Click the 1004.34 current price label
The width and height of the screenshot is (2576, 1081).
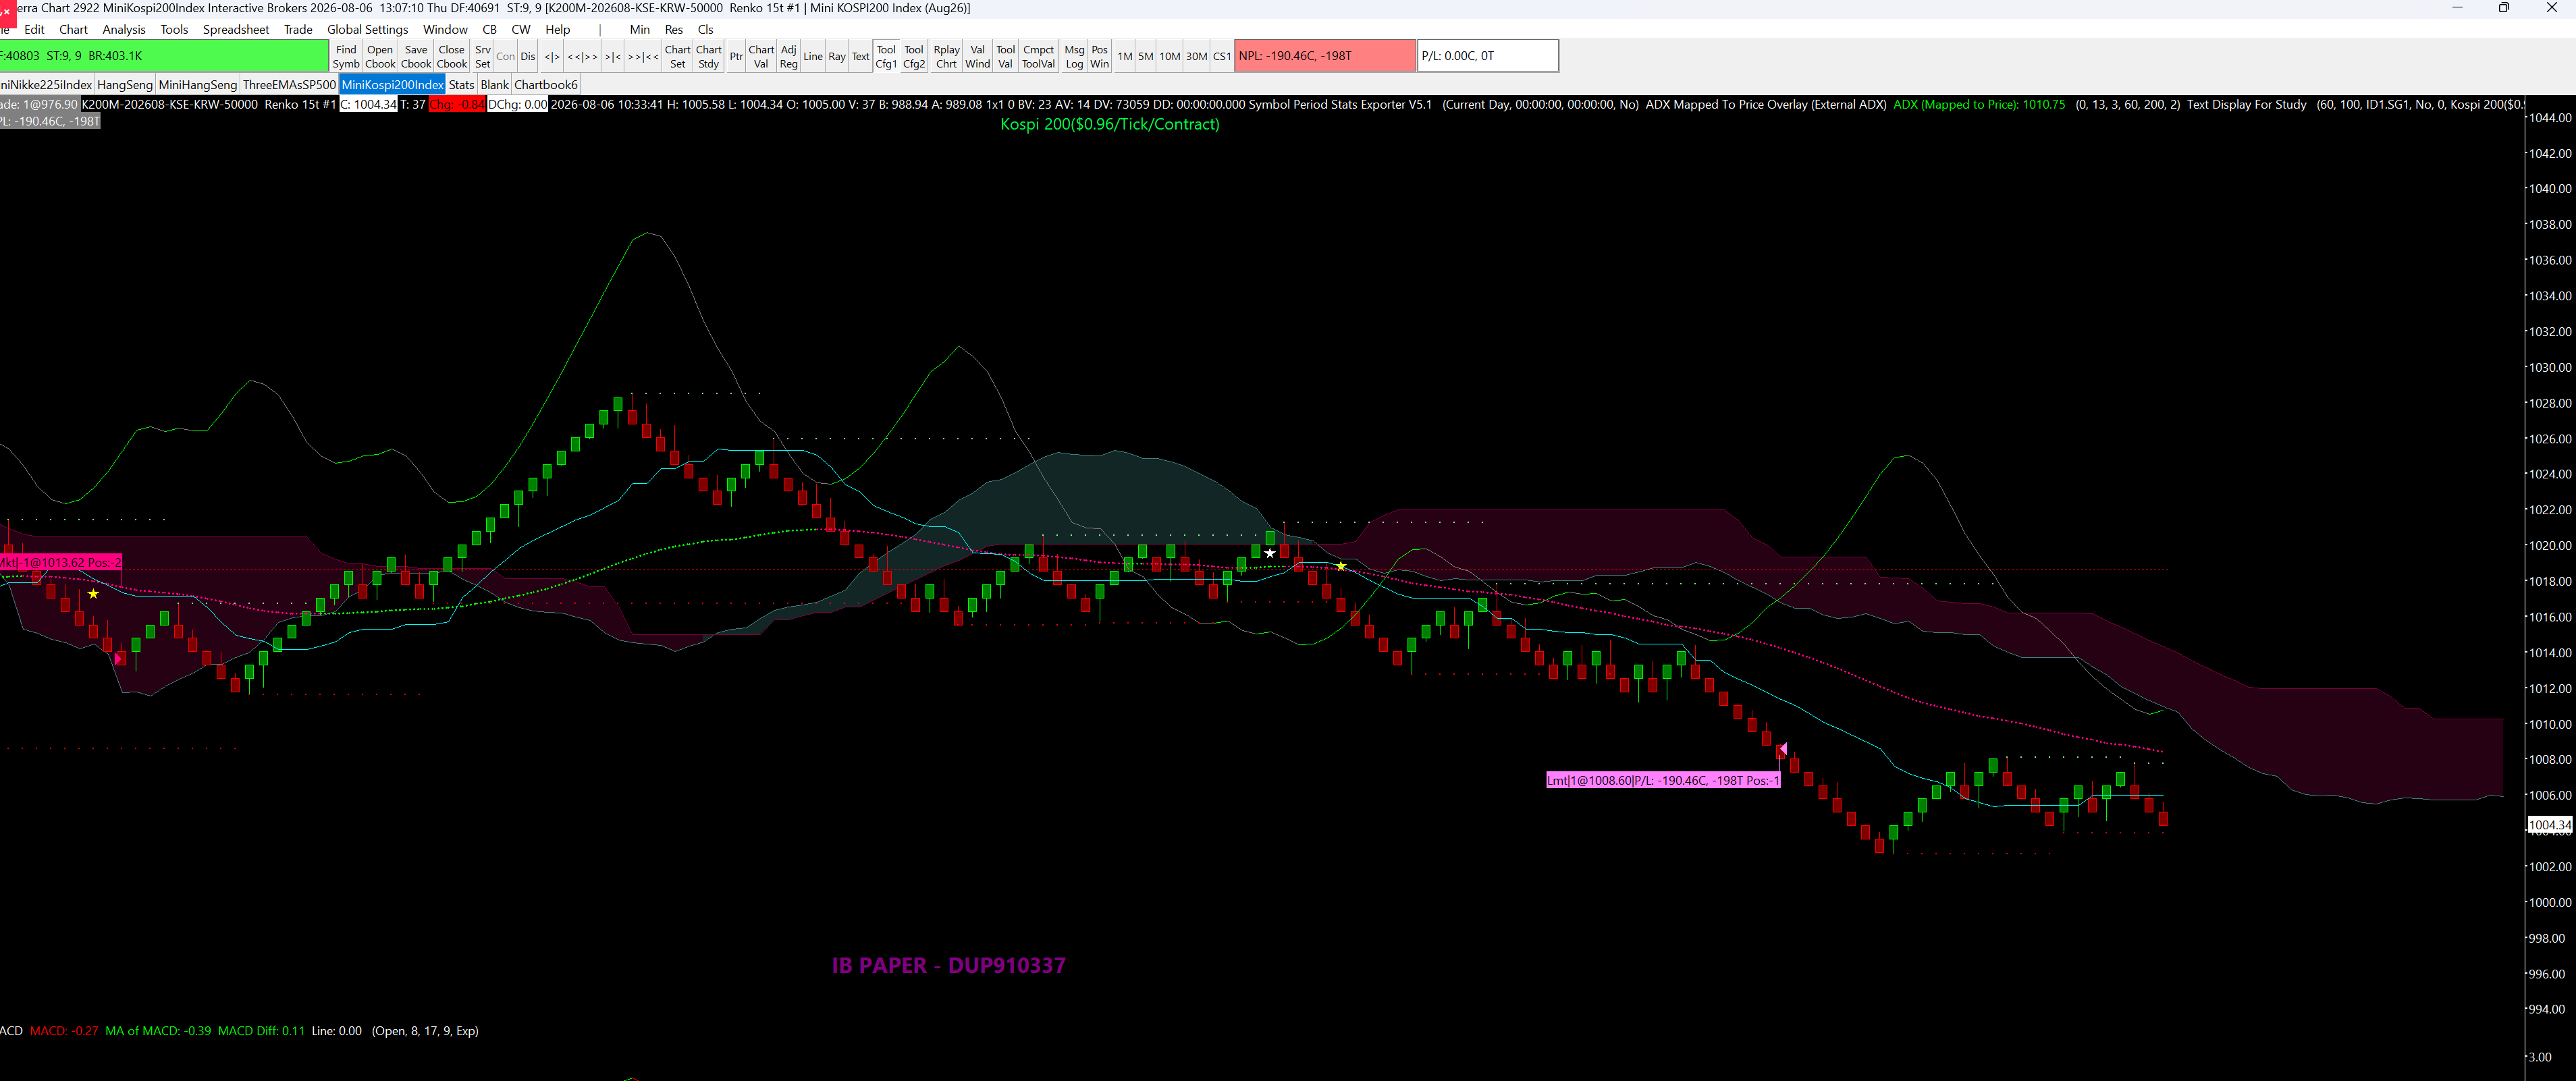(x=2549, y=825)
